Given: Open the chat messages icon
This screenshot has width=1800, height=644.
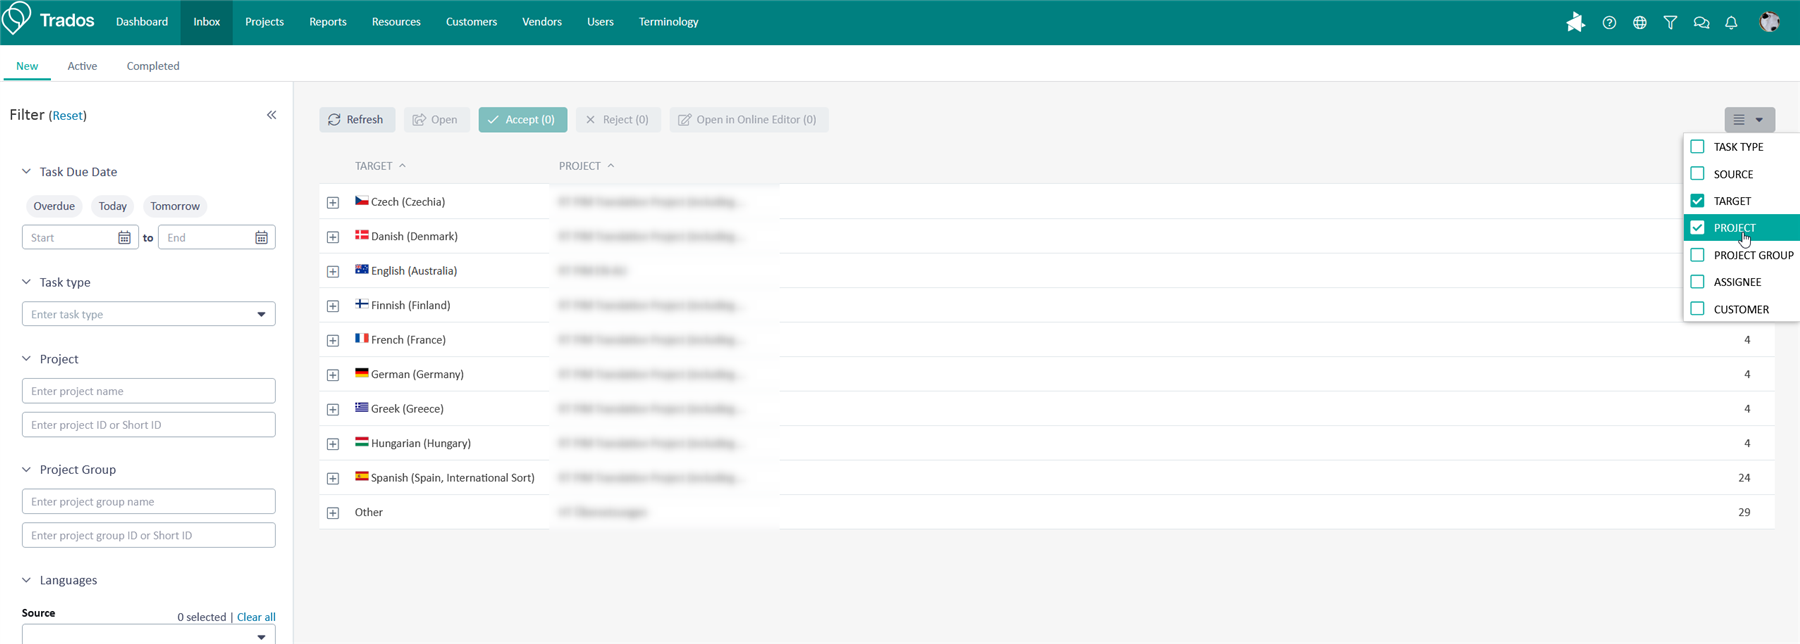Looking at the screenshot, I should [x=1701, y=22].
